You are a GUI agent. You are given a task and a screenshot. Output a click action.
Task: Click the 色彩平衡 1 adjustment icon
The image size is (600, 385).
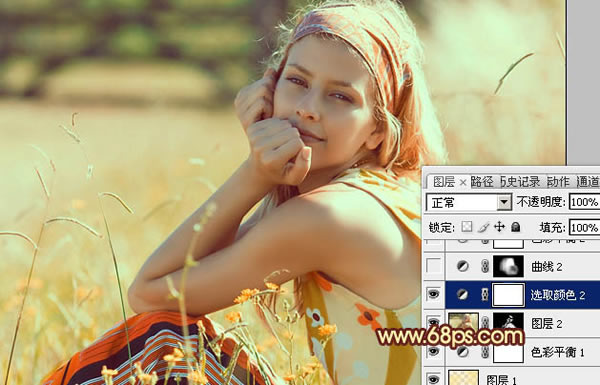point(463,352)
